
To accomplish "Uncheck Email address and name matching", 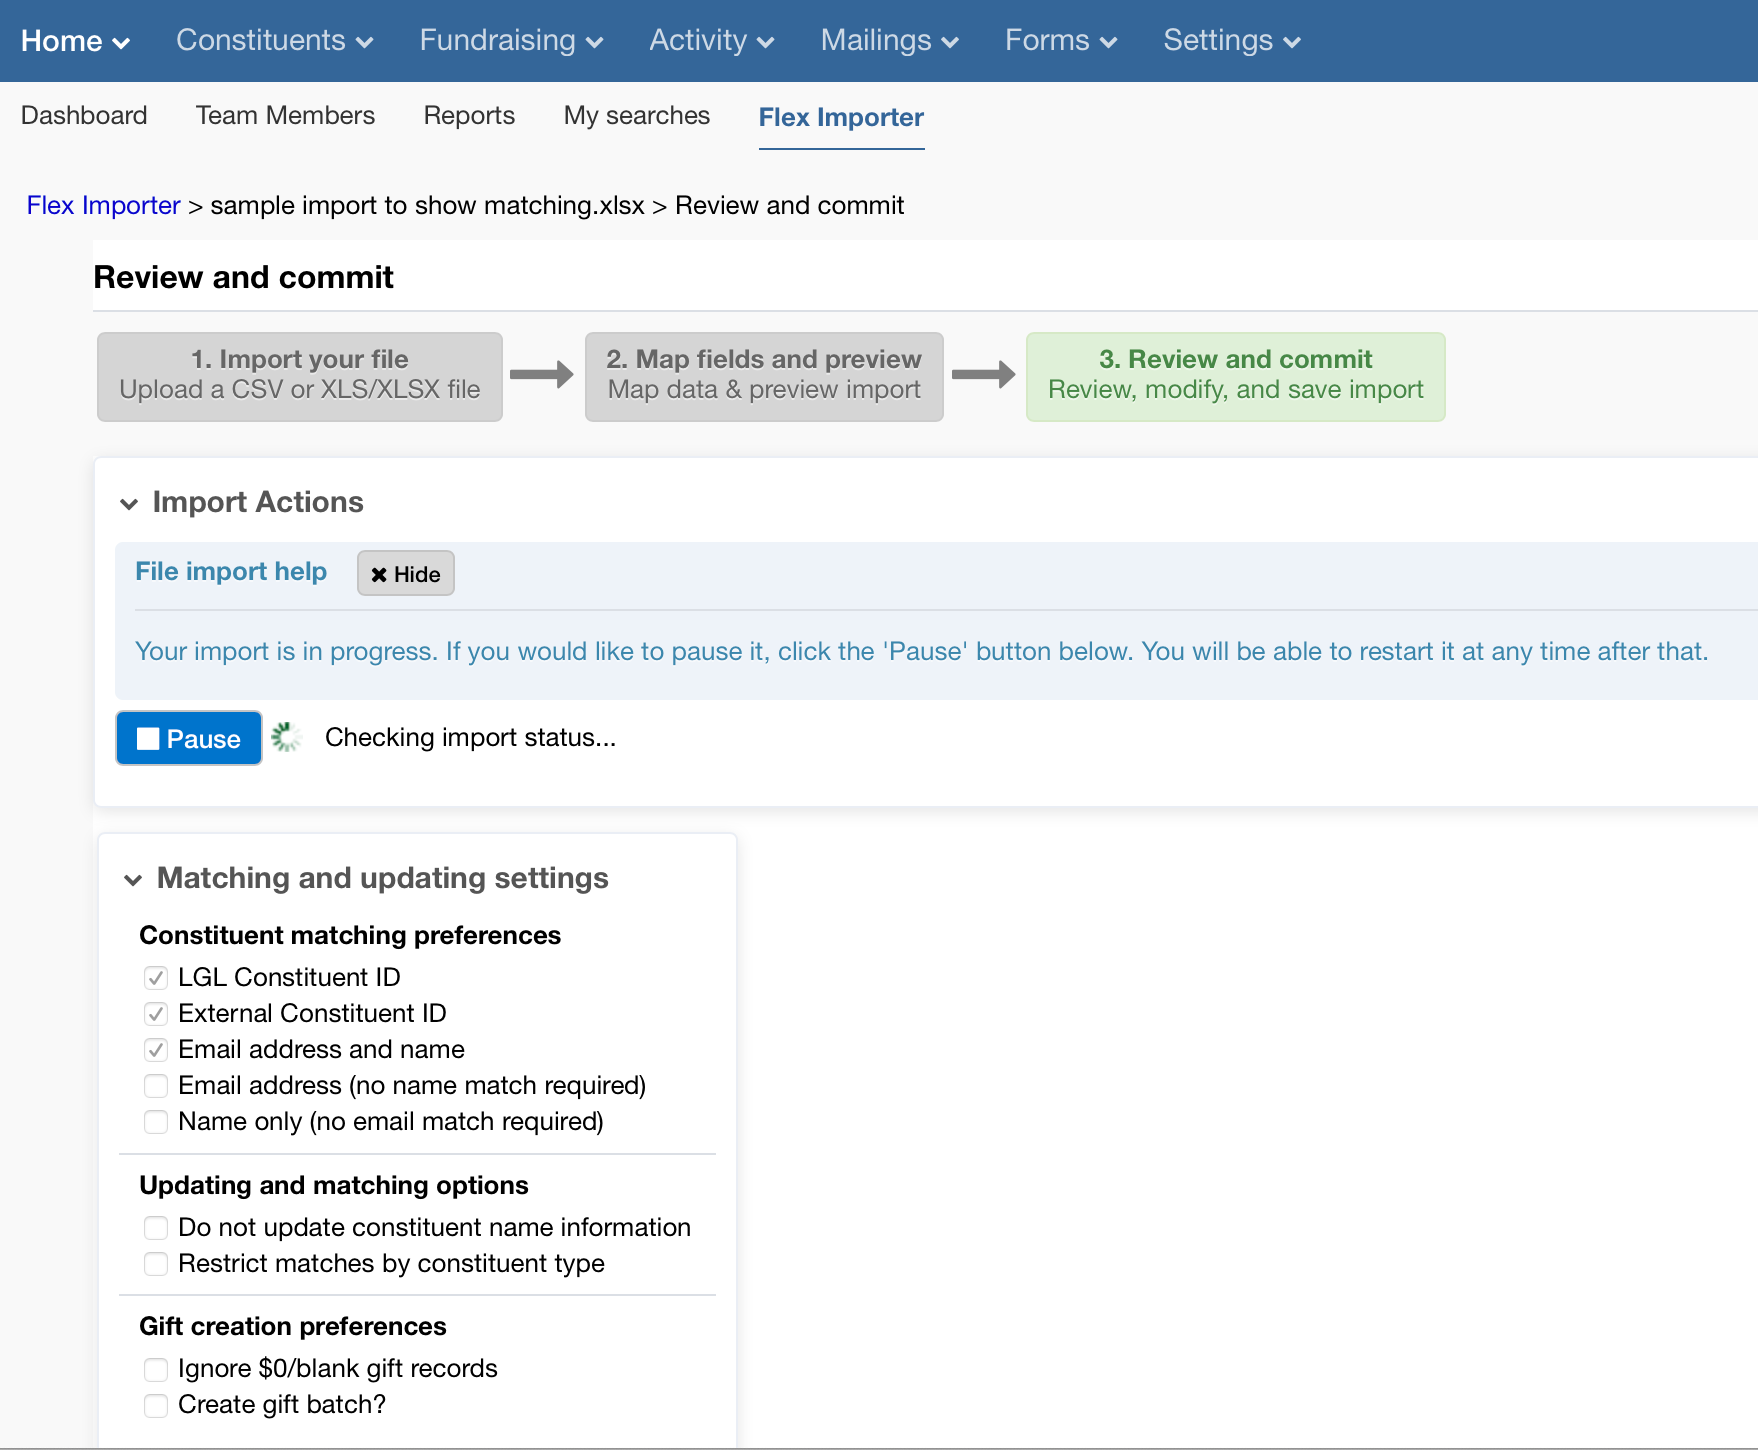I will click(x=156, y=1050).
